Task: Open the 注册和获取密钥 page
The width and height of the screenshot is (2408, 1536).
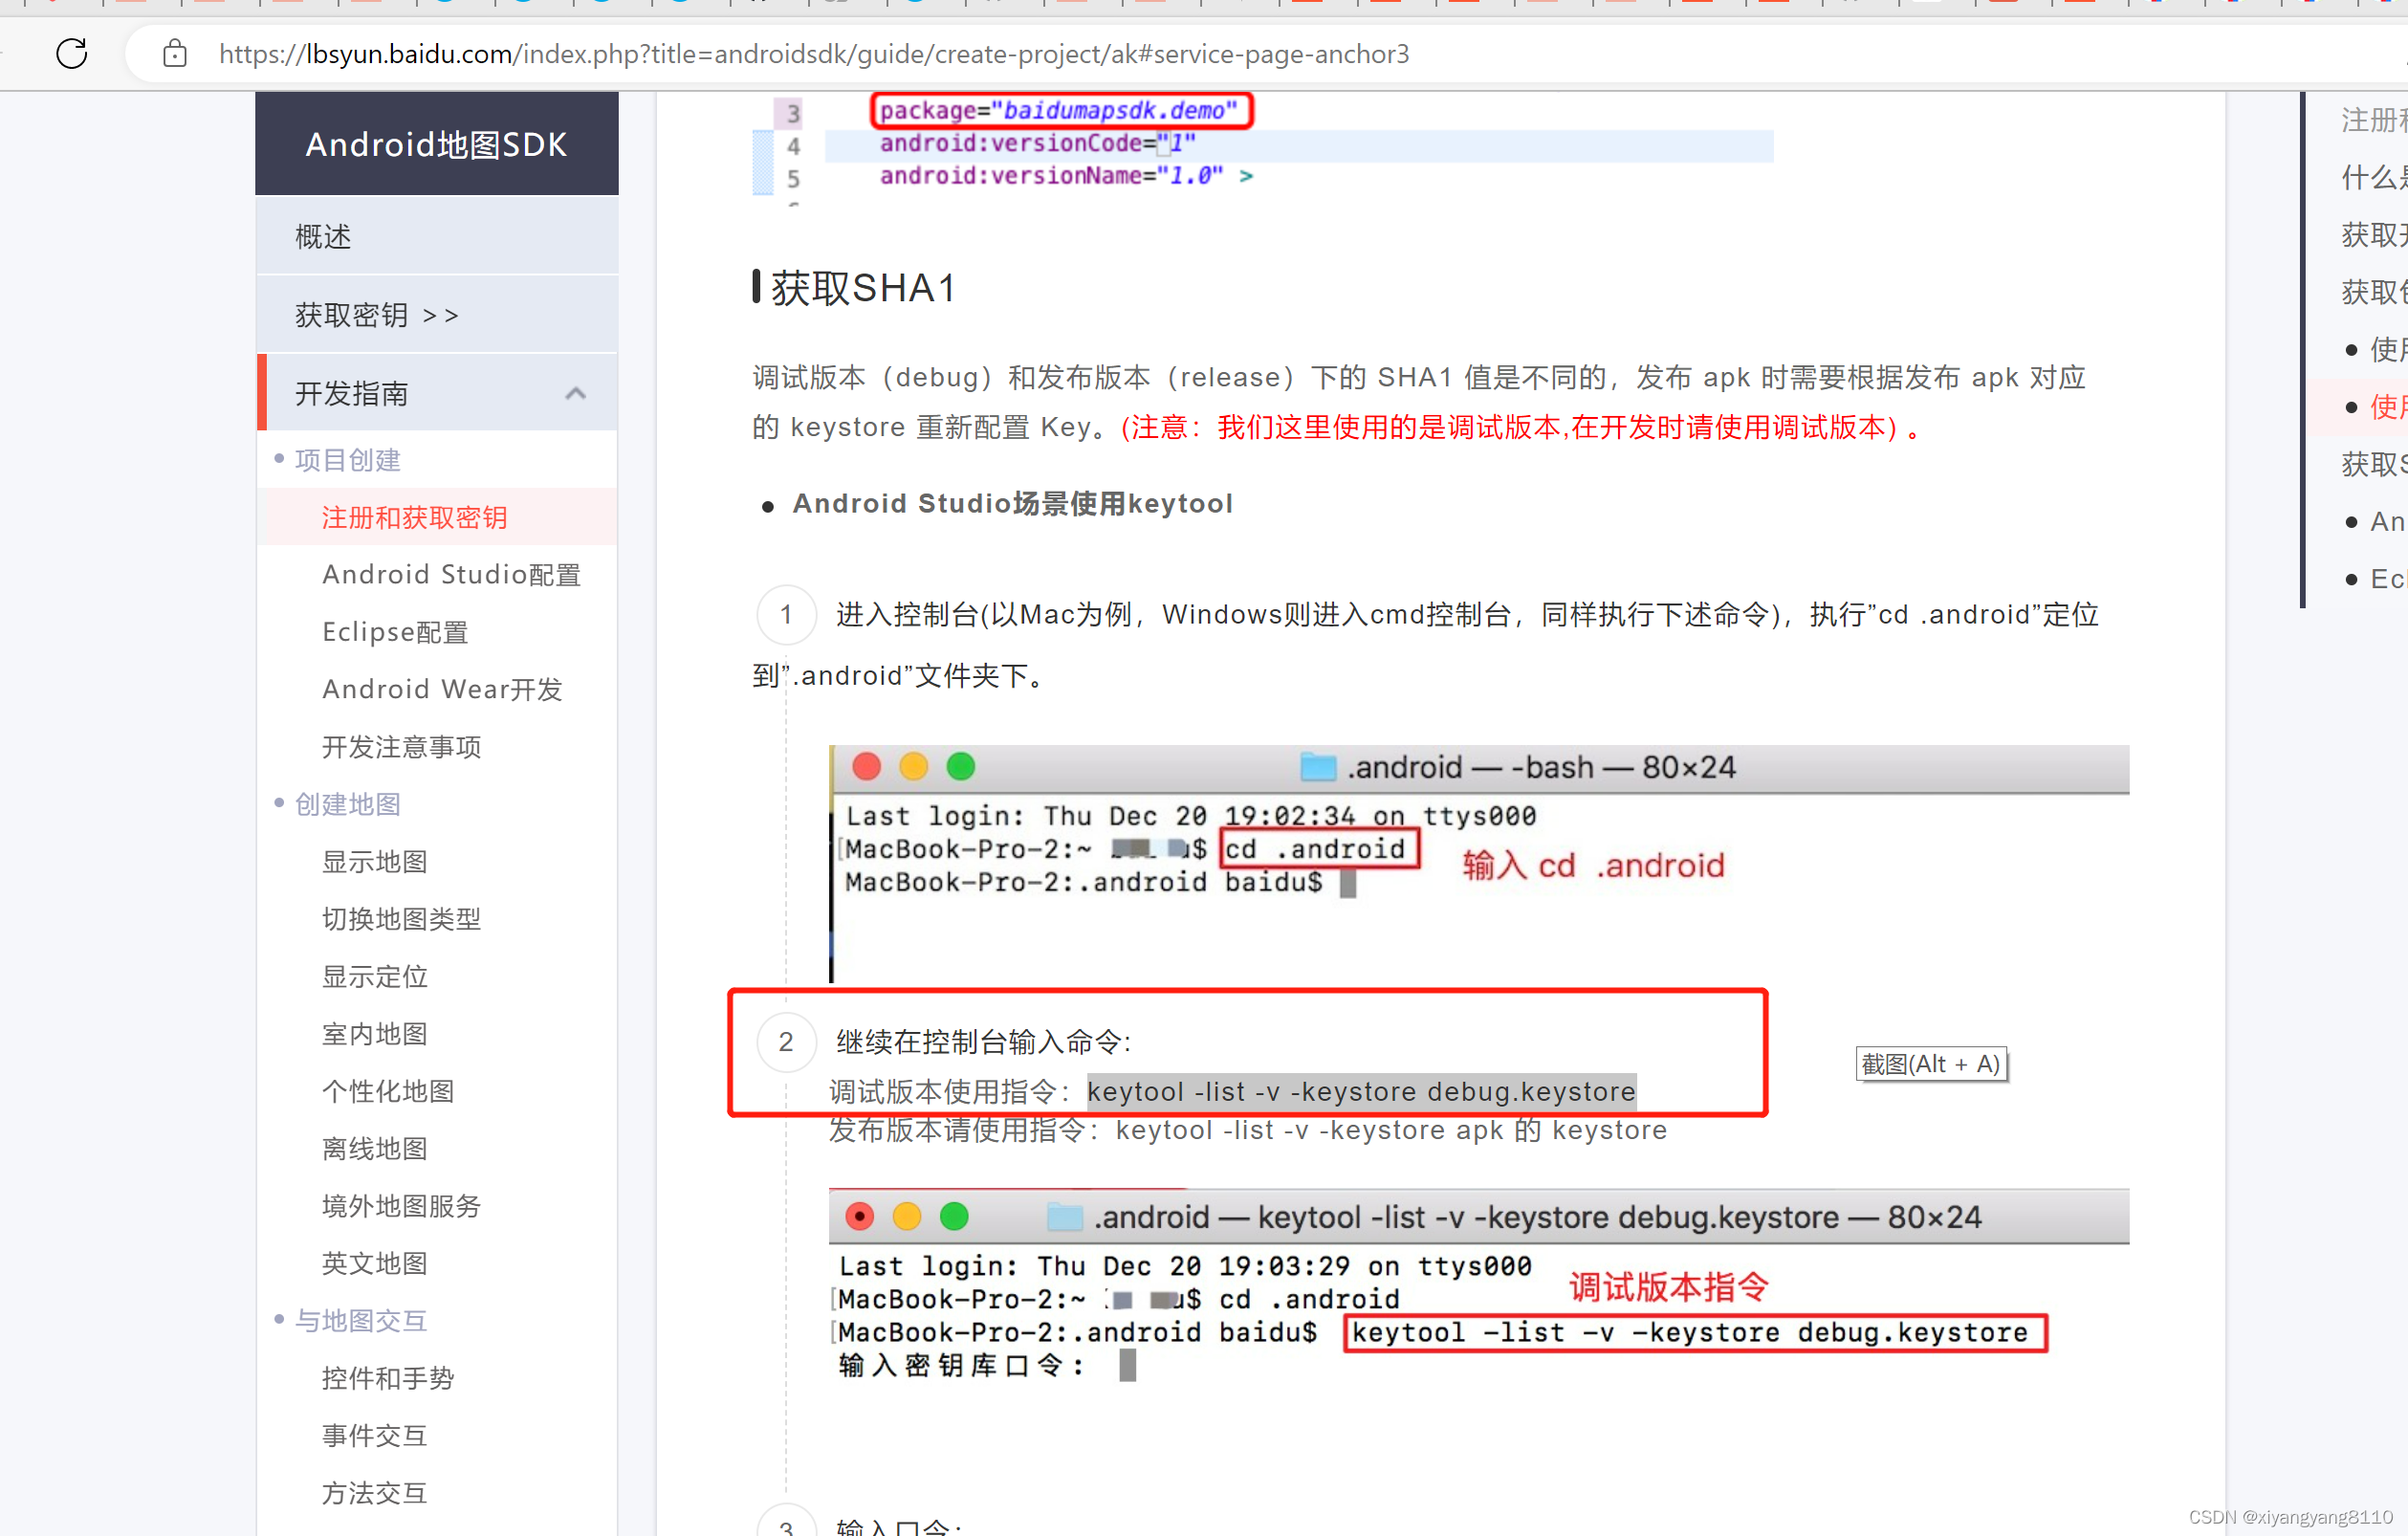Action: [414, 517]
